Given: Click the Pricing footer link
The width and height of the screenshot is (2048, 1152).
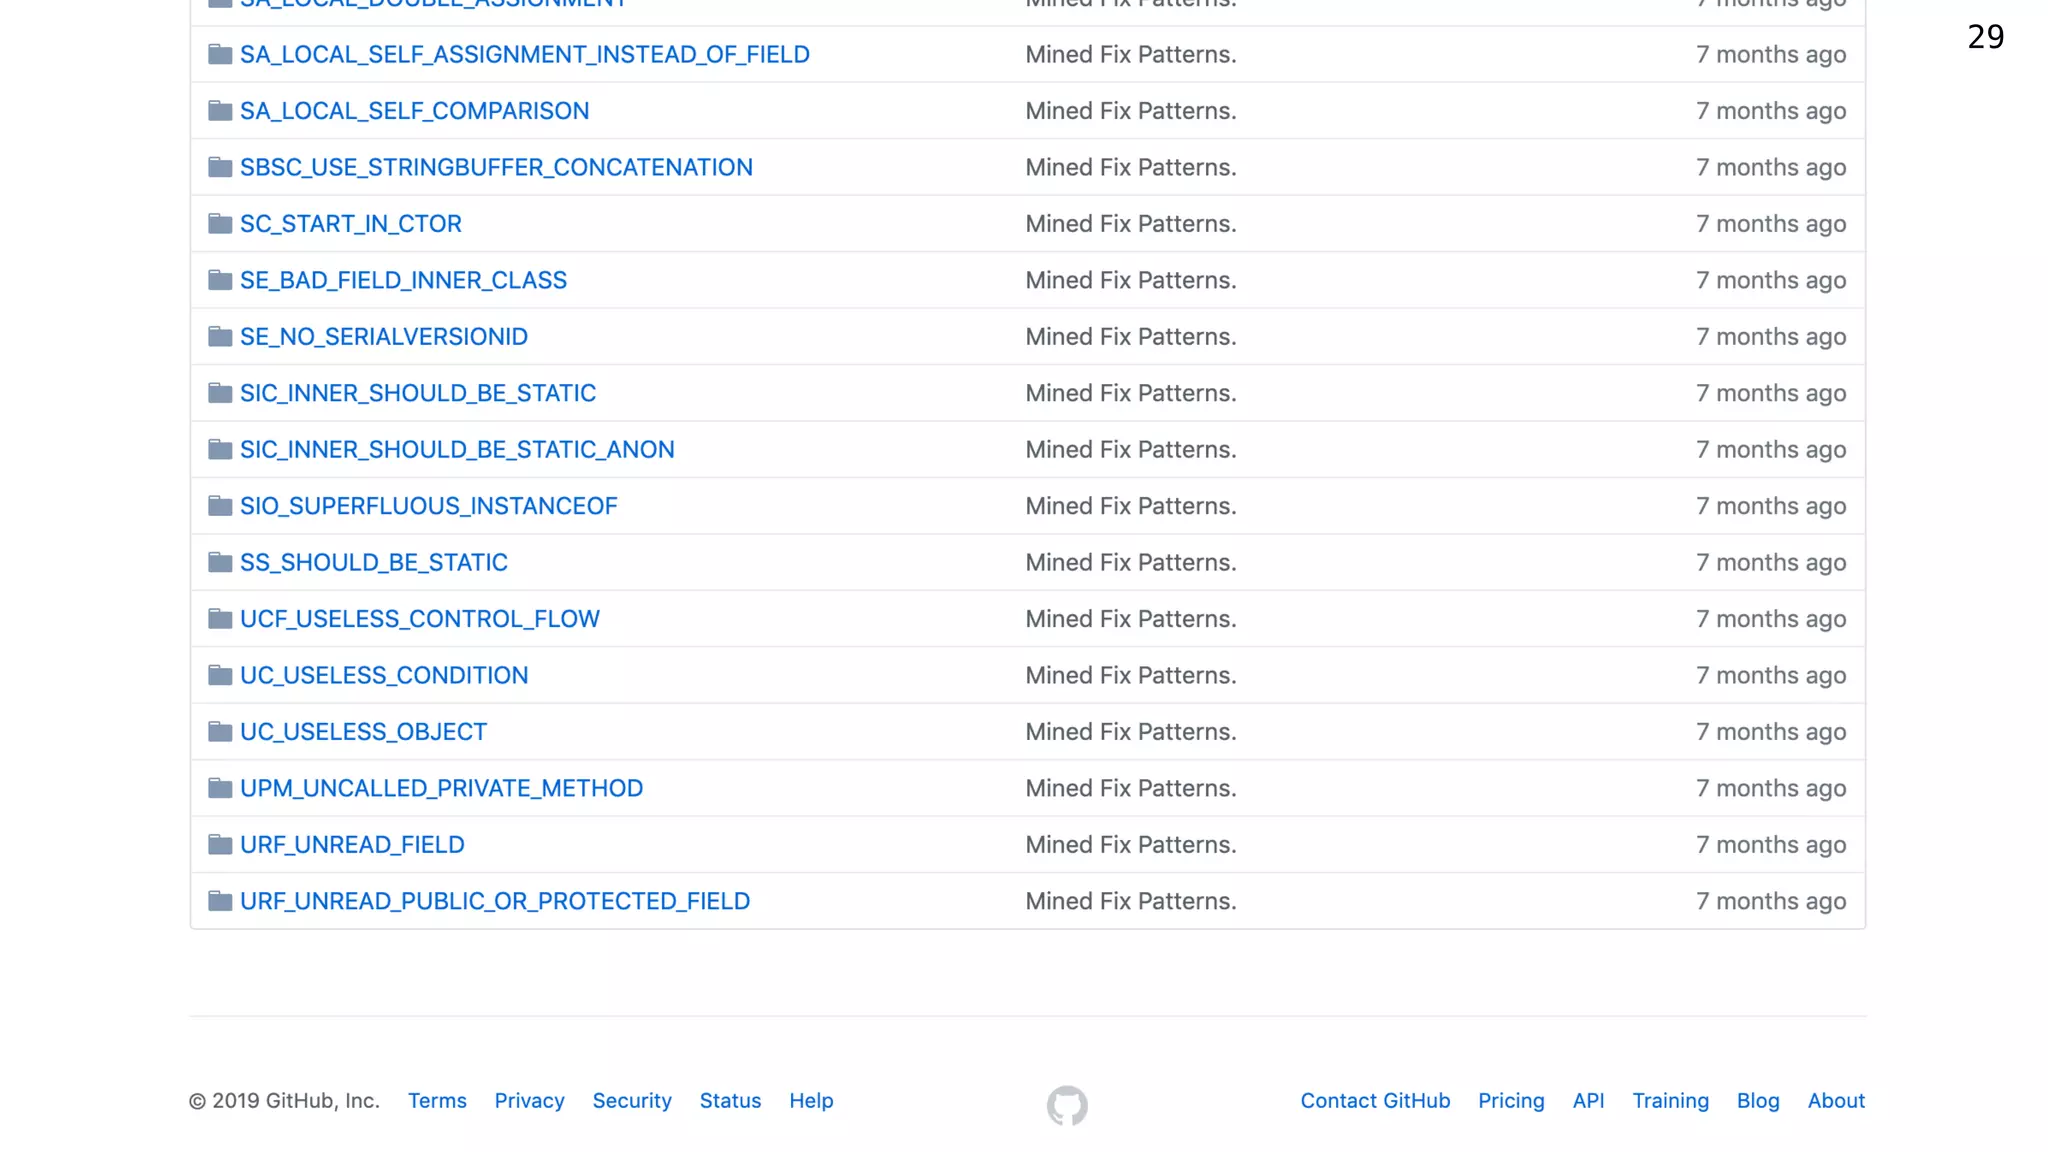Looking at the screenshot, I should 1511,1101.
